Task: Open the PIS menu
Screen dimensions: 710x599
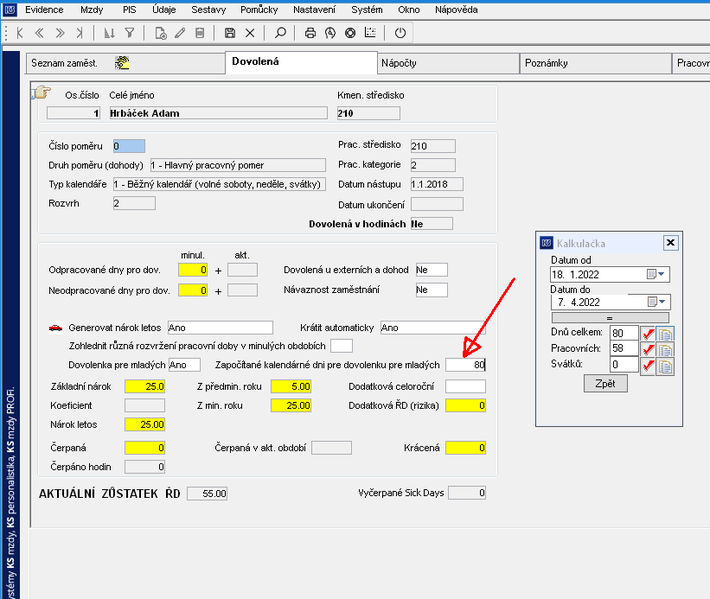Action: 129,10
